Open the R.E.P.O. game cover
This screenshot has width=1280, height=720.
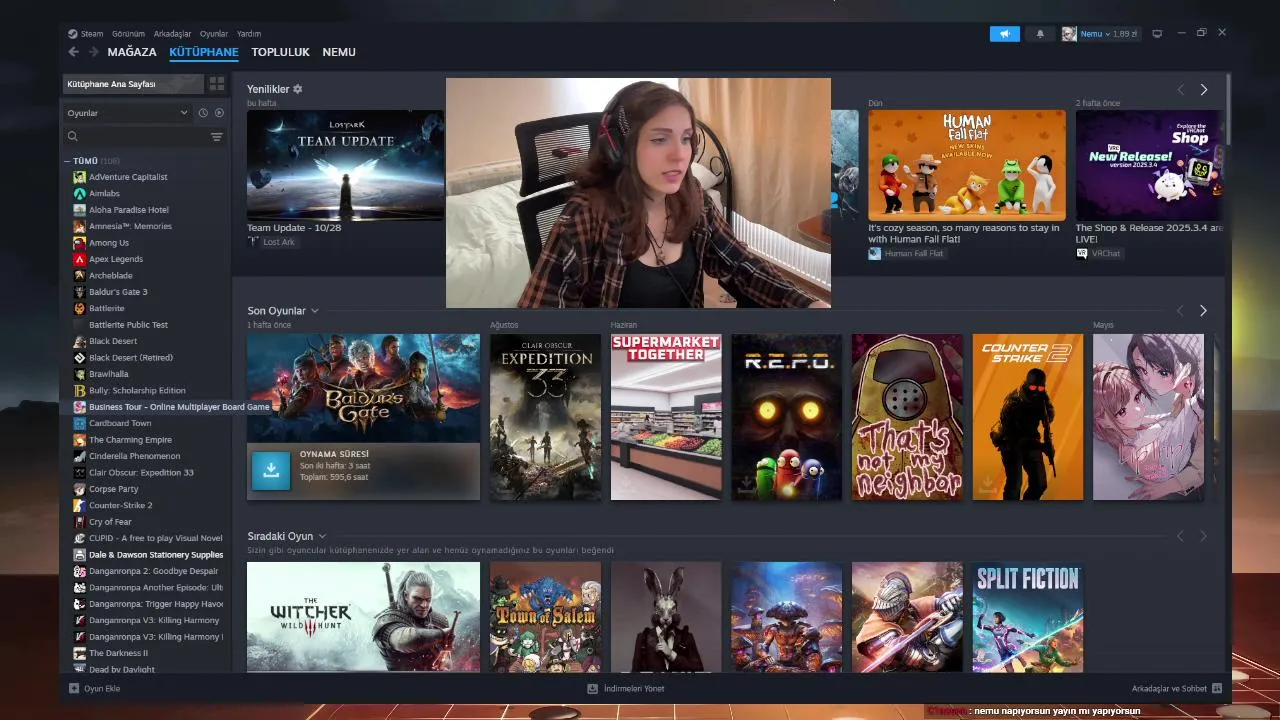[787, 417]
